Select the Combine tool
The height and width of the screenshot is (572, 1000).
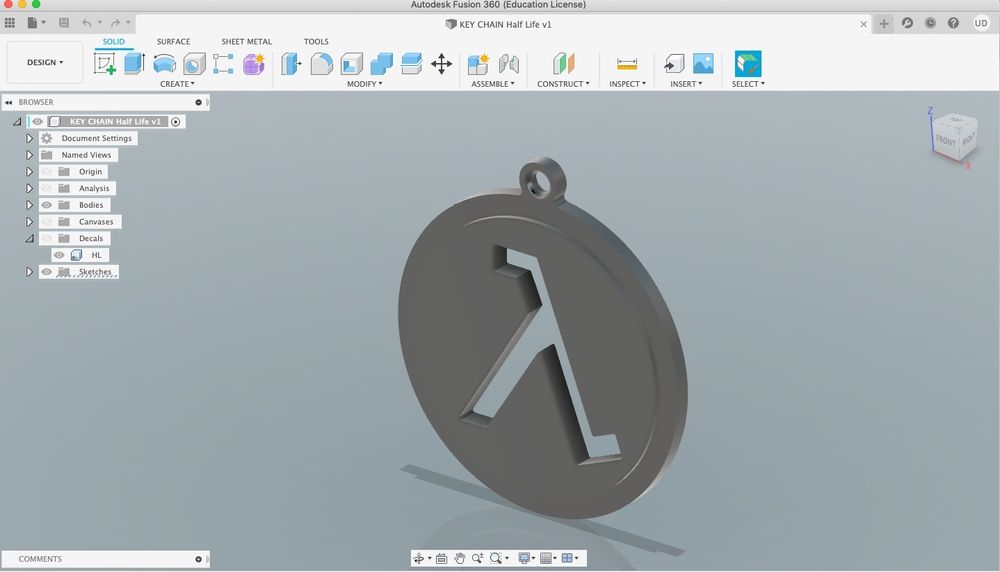(381, 64)
